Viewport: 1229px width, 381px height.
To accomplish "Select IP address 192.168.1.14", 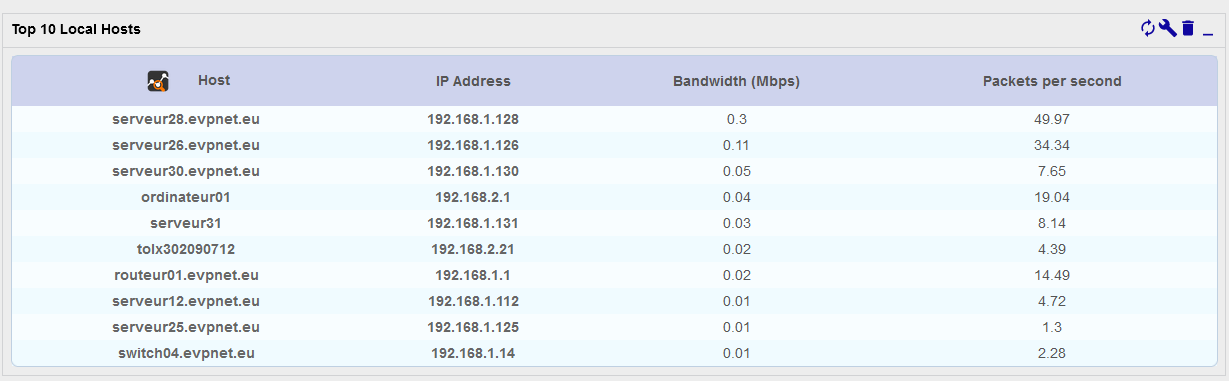I will pyautogui.click(x=473, y=353).
